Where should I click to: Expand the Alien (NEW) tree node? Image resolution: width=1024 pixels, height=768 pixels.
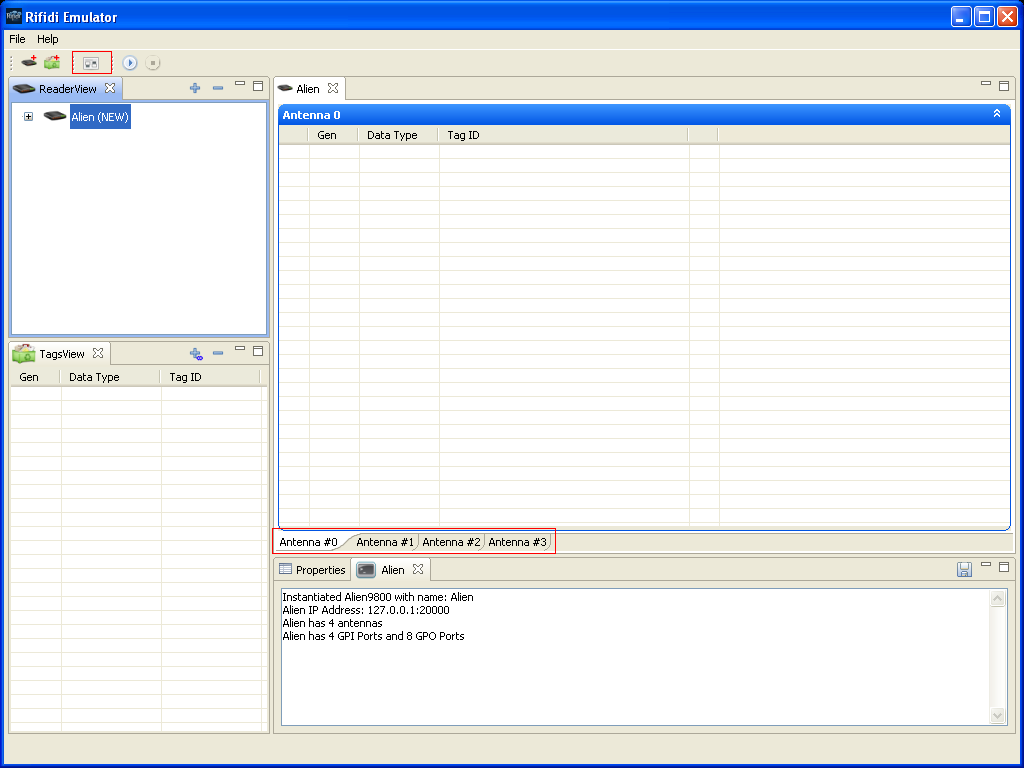click(28, 116)
